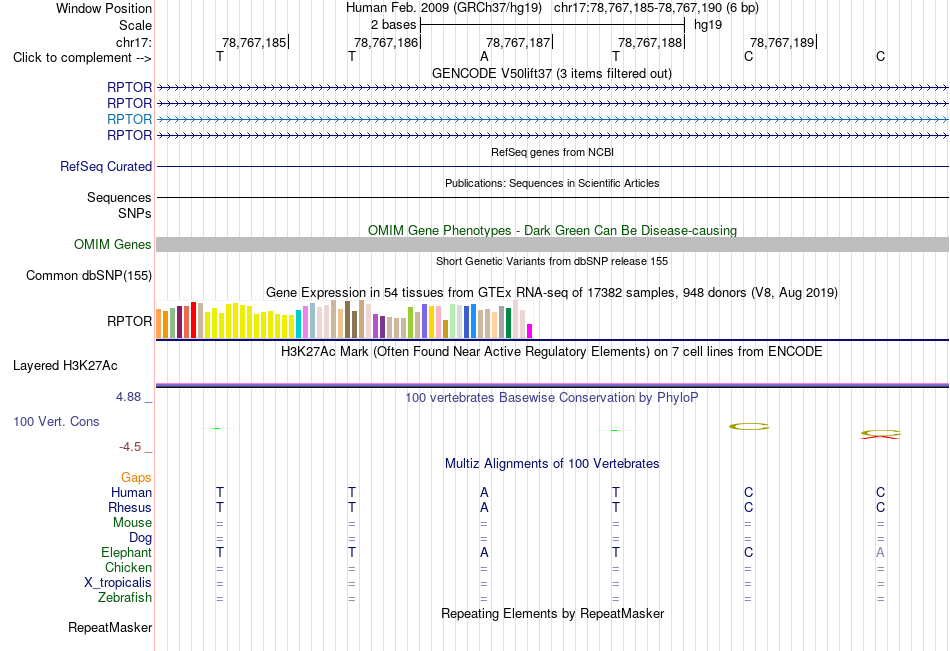Select the light blue RPTOR transcript label
Viewport: 950px width, 651px height.
coord(129,119)
